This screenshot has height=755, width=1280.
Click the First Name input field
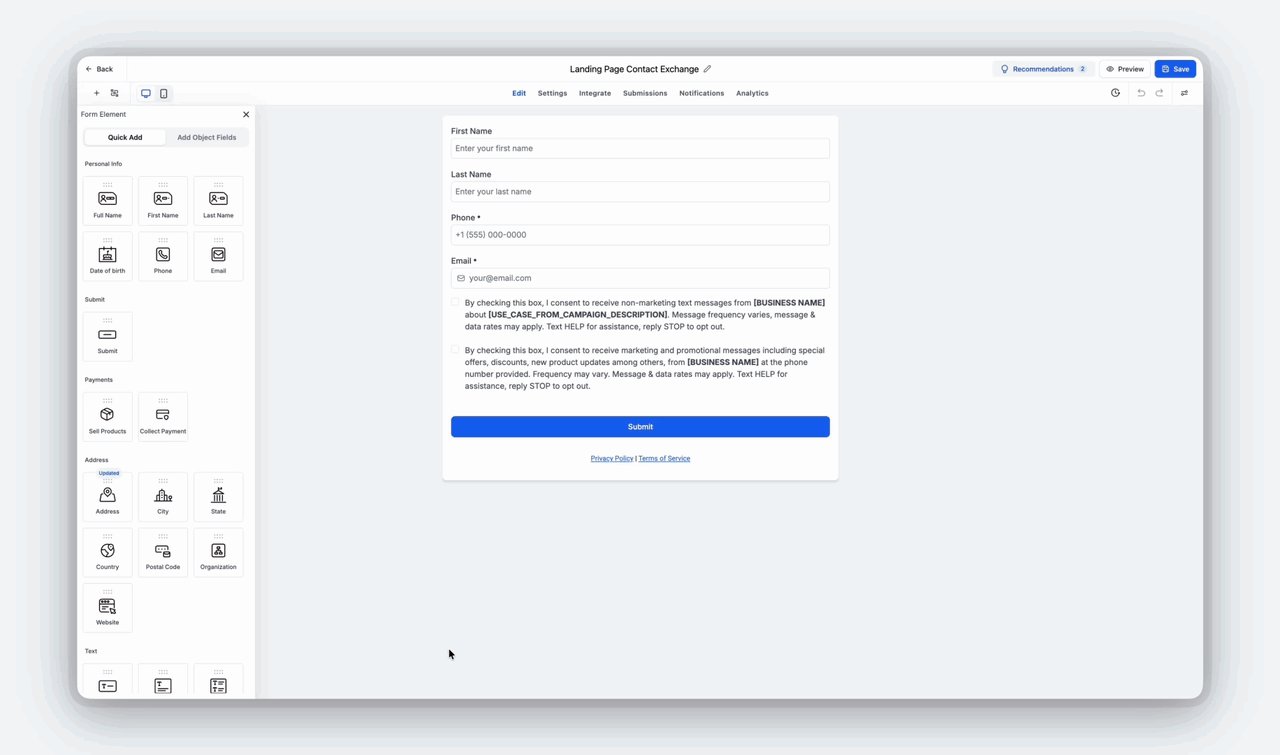[640, 148]
